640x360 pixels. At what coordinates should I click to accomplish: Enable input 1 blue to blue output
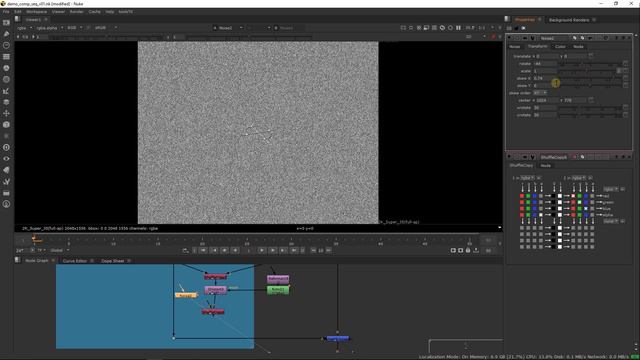[x=535, y=209]
